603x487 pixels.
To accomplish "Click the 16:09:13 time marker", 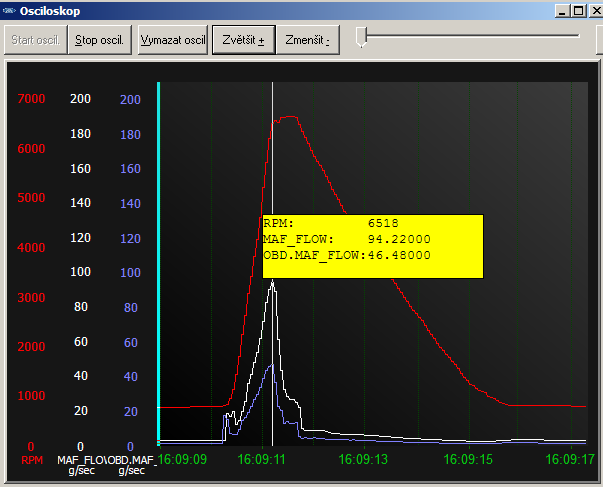I will point(363,460).
